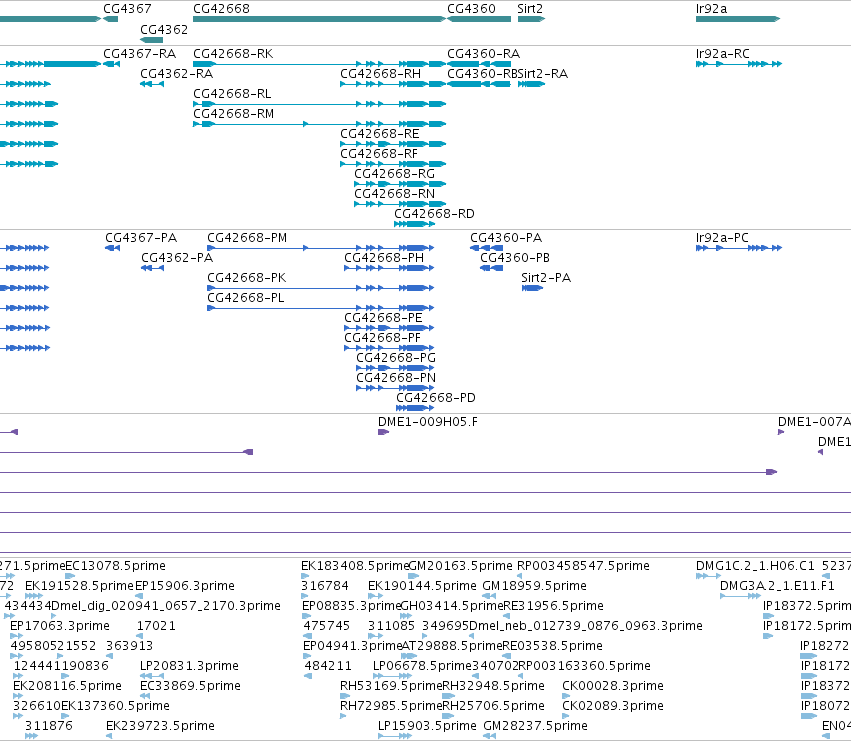This screenshot has width=851, height=741.
Task: Click the GH03414.5prime EST label
Action: click(x=452, y=606)
